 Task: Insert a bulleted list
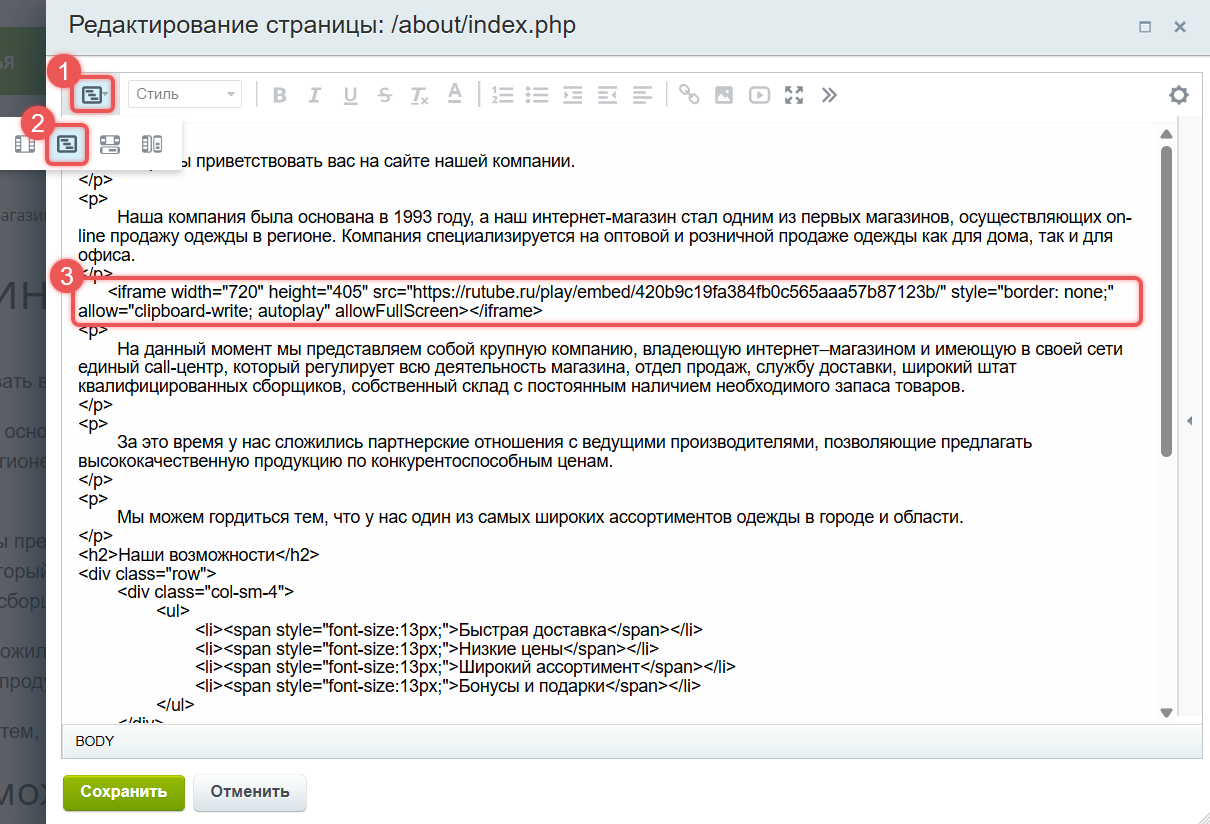[x=537, y=95]
